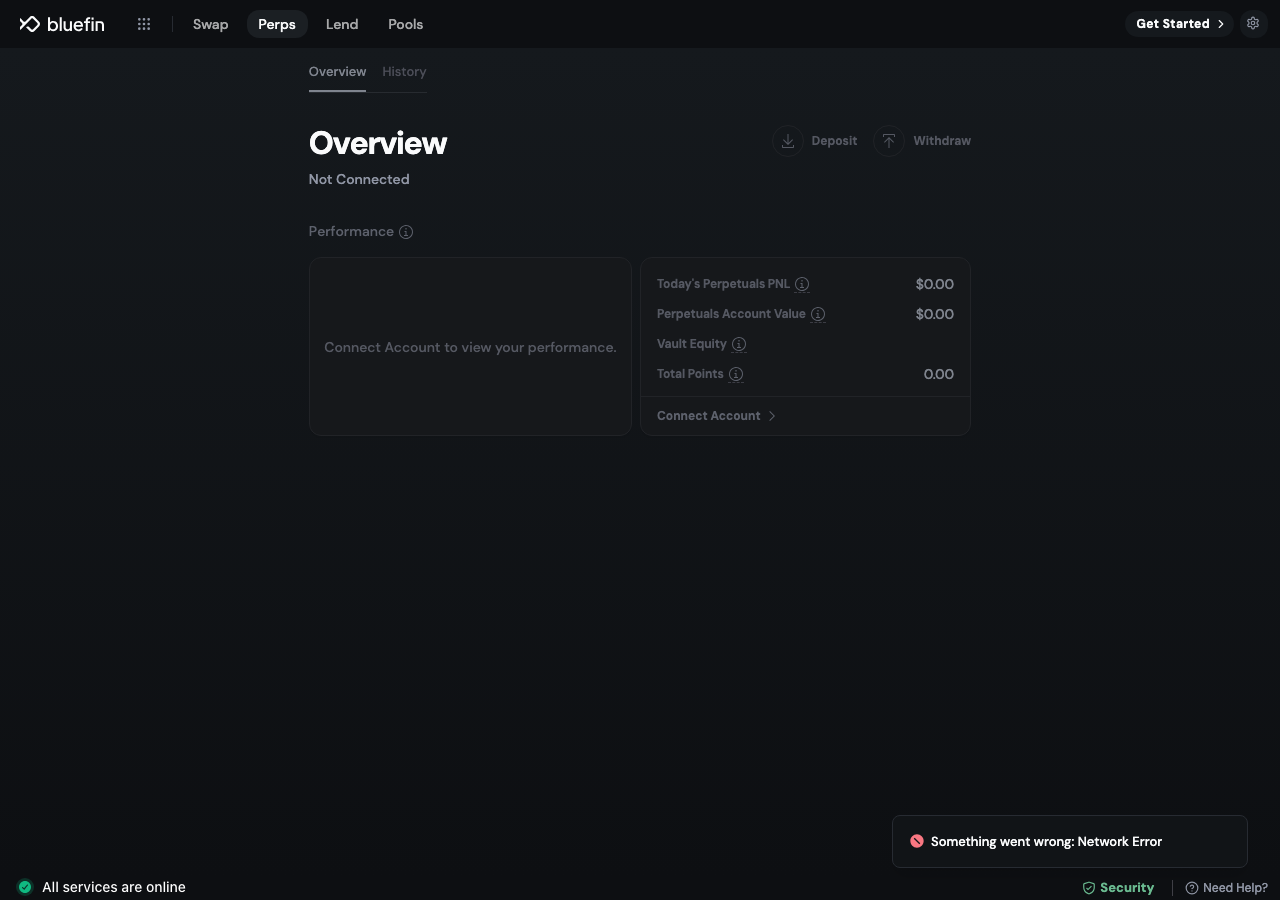This screenshot has width=1280, height=900.
Task: Show info about Performance
Action: click(406, 232)
